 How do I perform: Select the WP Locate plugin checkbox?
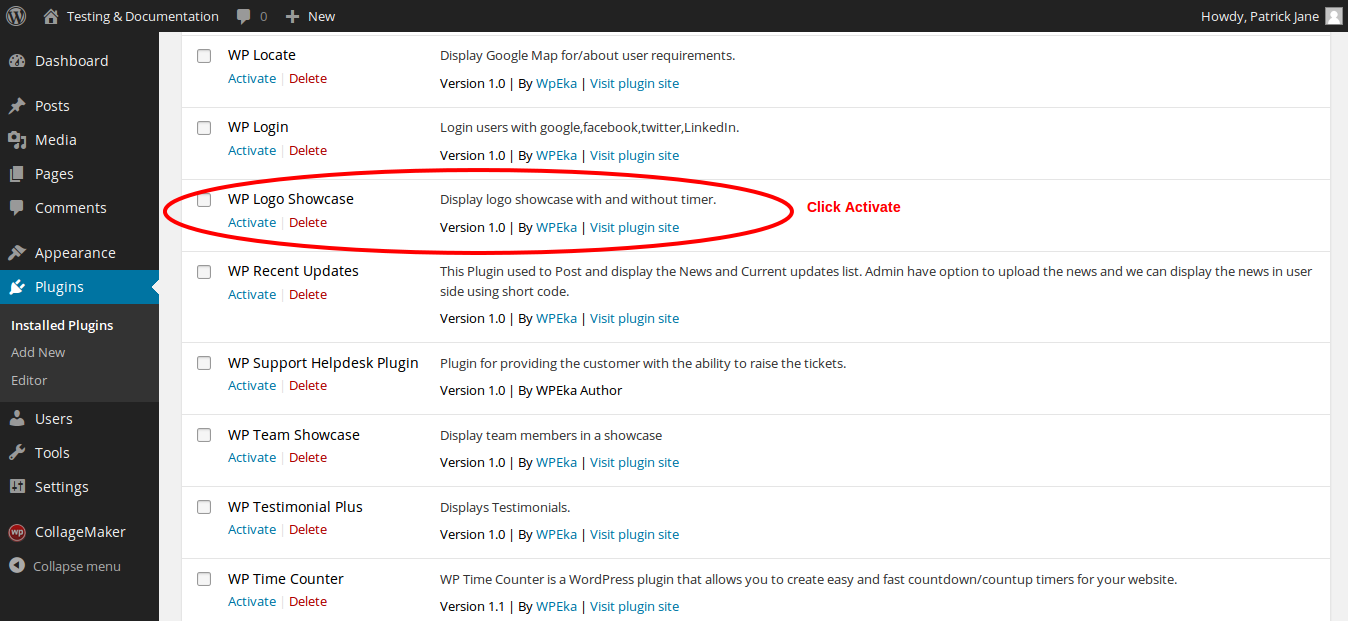tap(204, 56)
